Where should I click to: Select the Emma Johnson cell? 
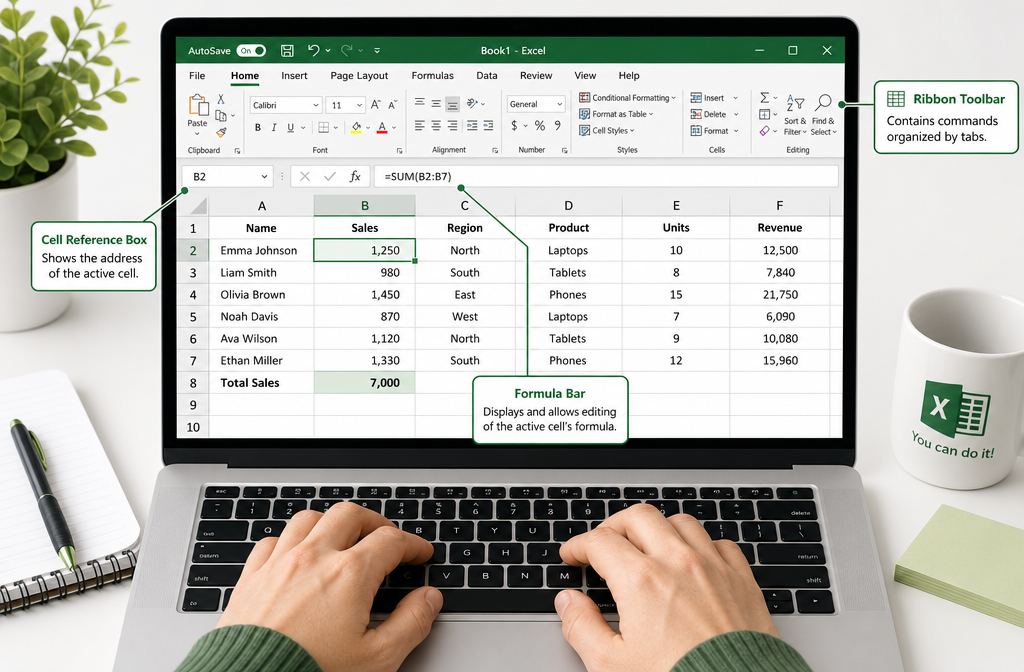click(x=261, y=250)
